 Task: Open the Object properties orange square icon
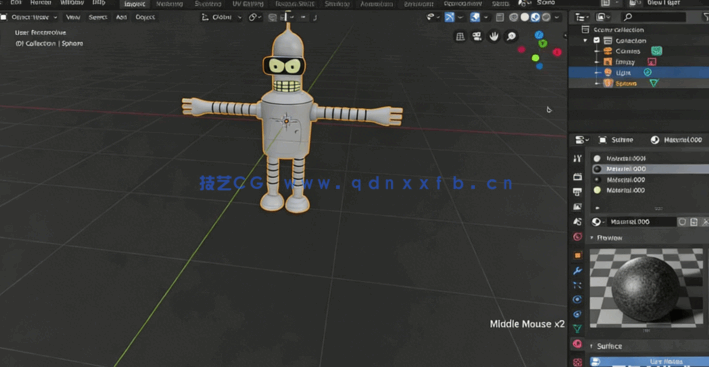[x=577, y=255]
